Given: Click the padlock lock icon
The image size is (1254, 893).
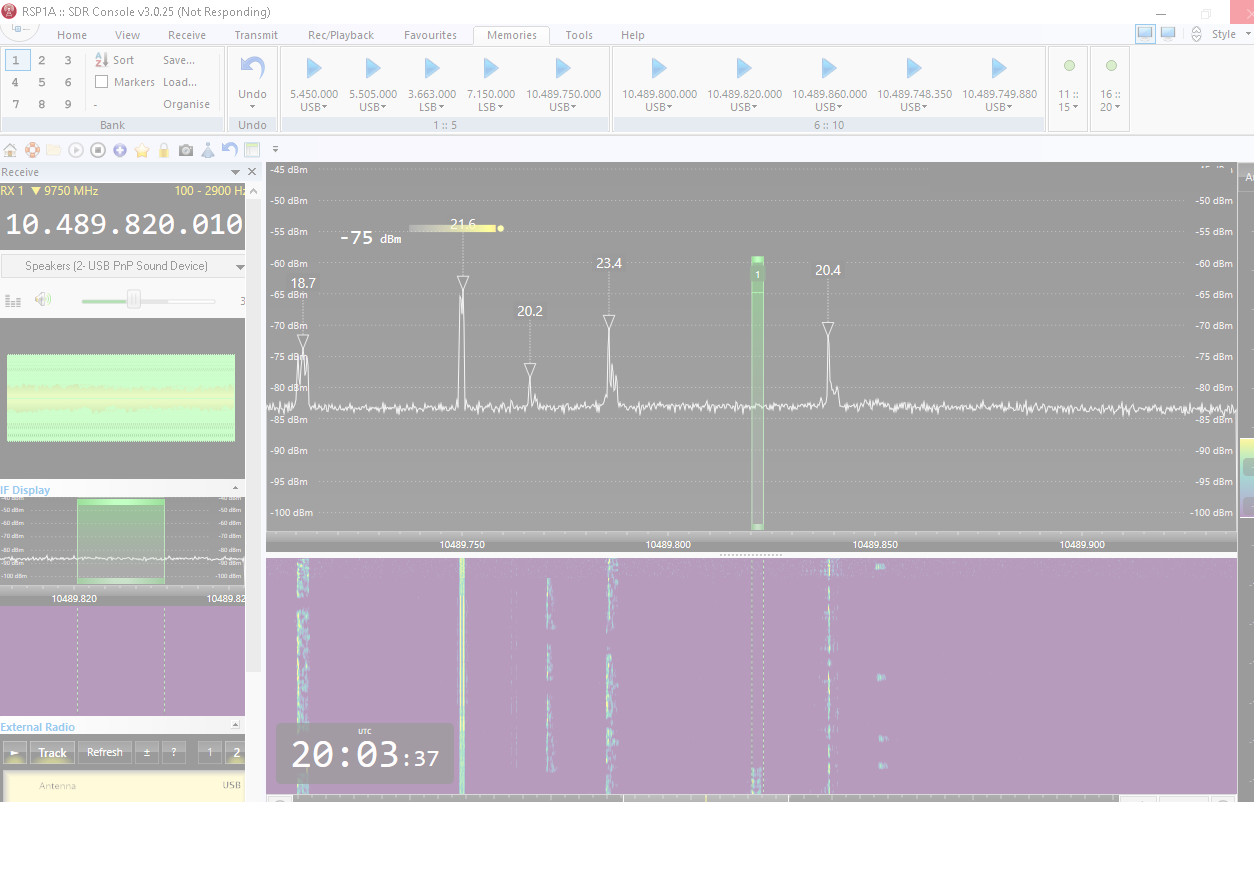Looking at the screenshot, I should pos(164,150).
